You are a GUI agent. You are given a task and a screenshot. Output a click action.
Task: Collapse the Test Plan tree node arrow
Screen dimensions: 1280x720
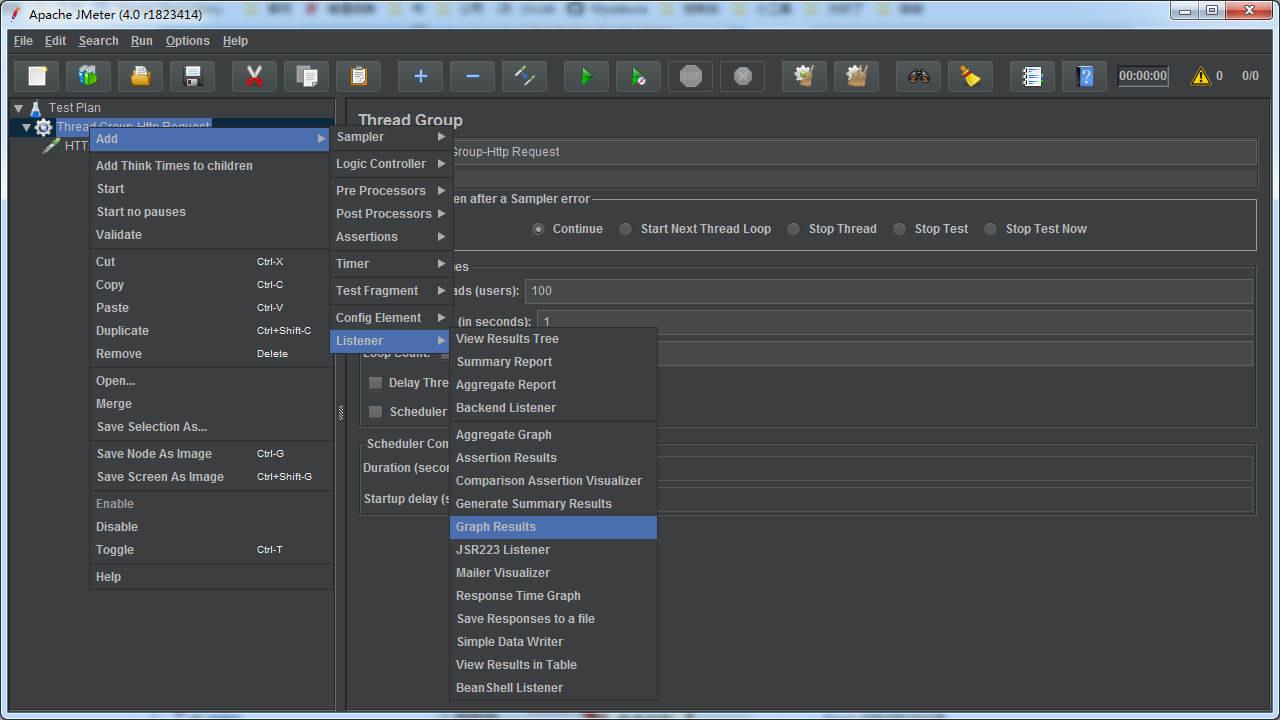tap(18, 108)
